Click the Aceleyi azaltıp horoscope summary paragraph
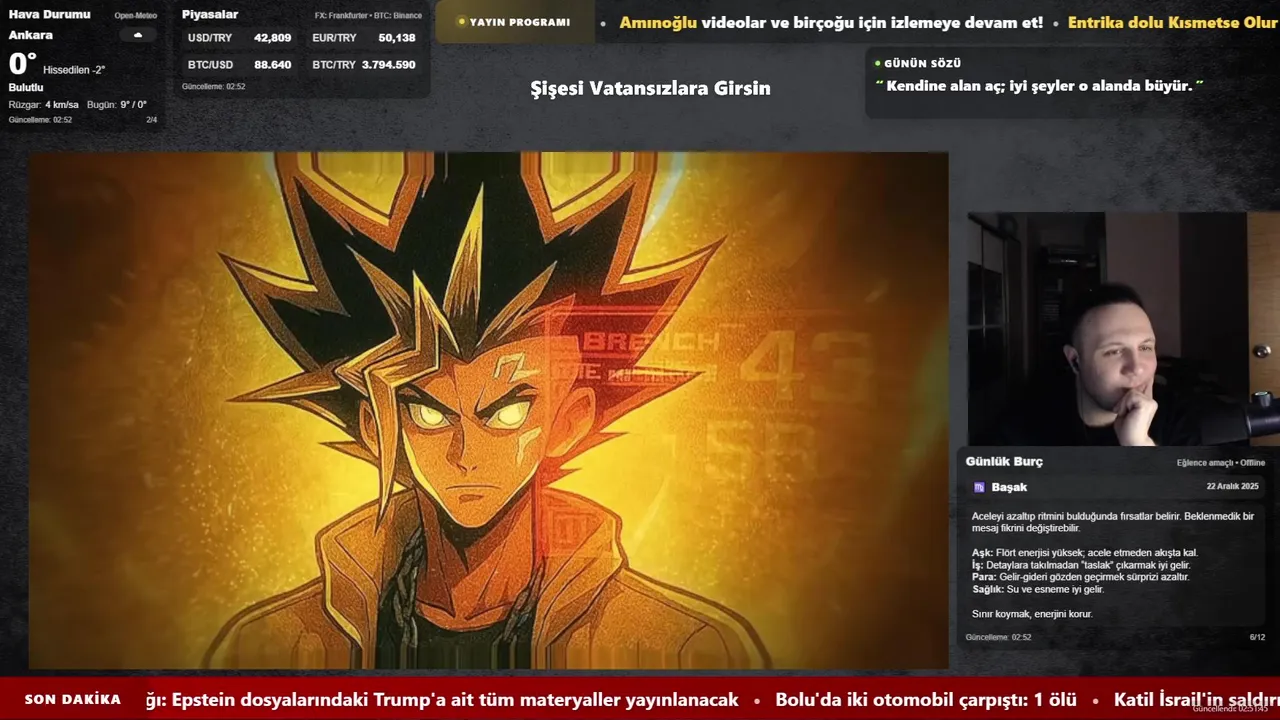Image resolution: width=1280 pixels, height=720 pixels. click(x=1113, y=522)
